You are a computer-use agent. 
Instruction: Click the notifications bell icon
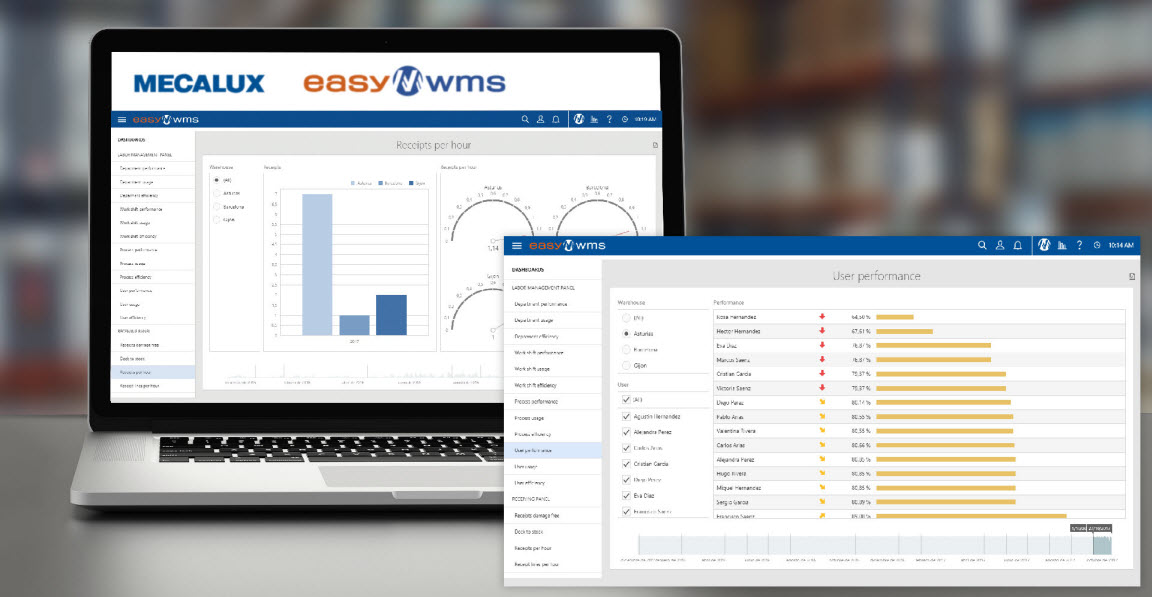(1019, 244)
